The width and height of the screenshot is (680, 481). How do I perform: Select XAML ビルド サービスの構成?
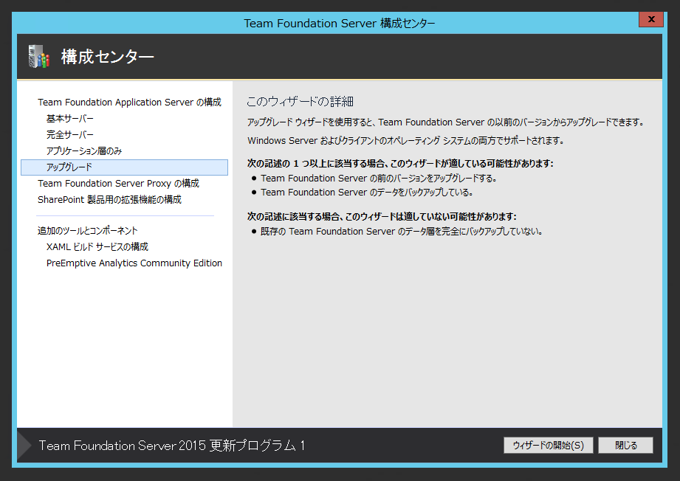(x=97, y=247)
